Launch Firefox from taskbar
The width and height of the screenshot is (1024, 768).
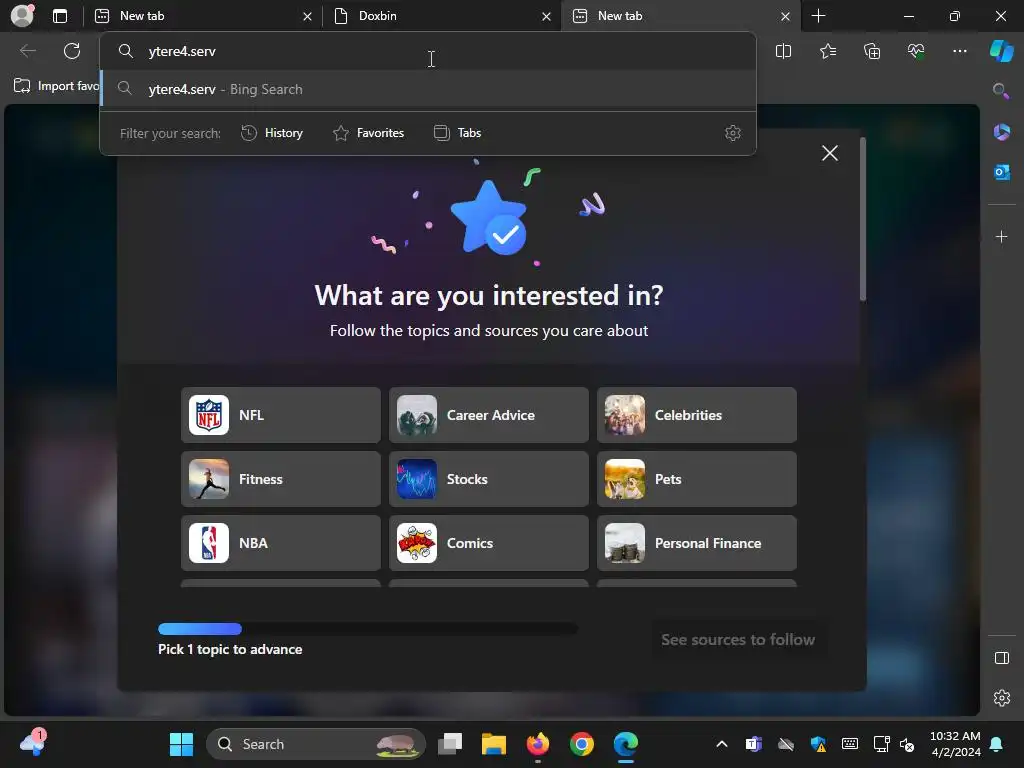click(x=537, y=744)
